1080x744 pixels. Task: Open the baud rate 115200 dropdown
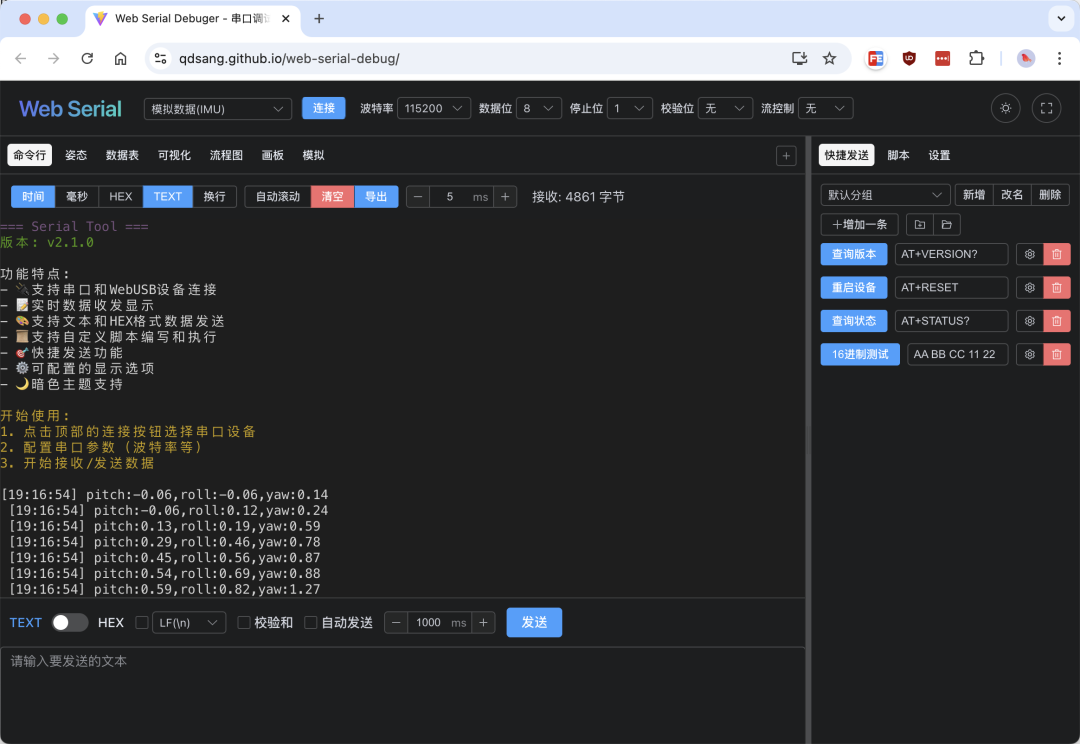coord(433,108)
